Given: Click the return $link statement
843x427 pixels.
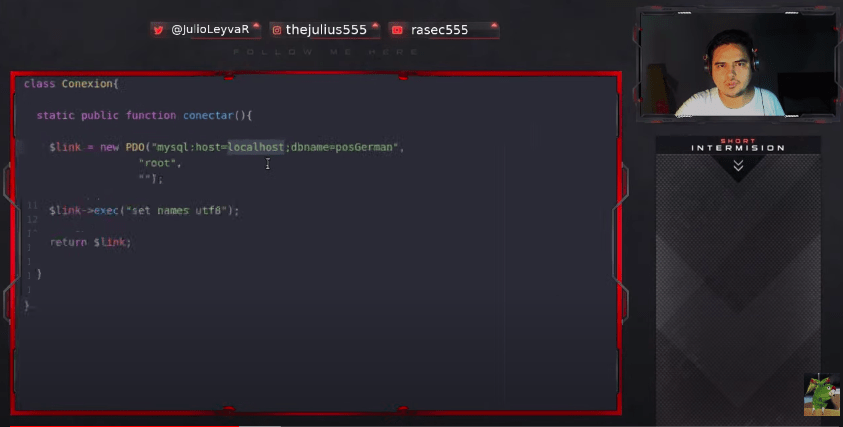Looking at the screenshot, I should [90, 242].
